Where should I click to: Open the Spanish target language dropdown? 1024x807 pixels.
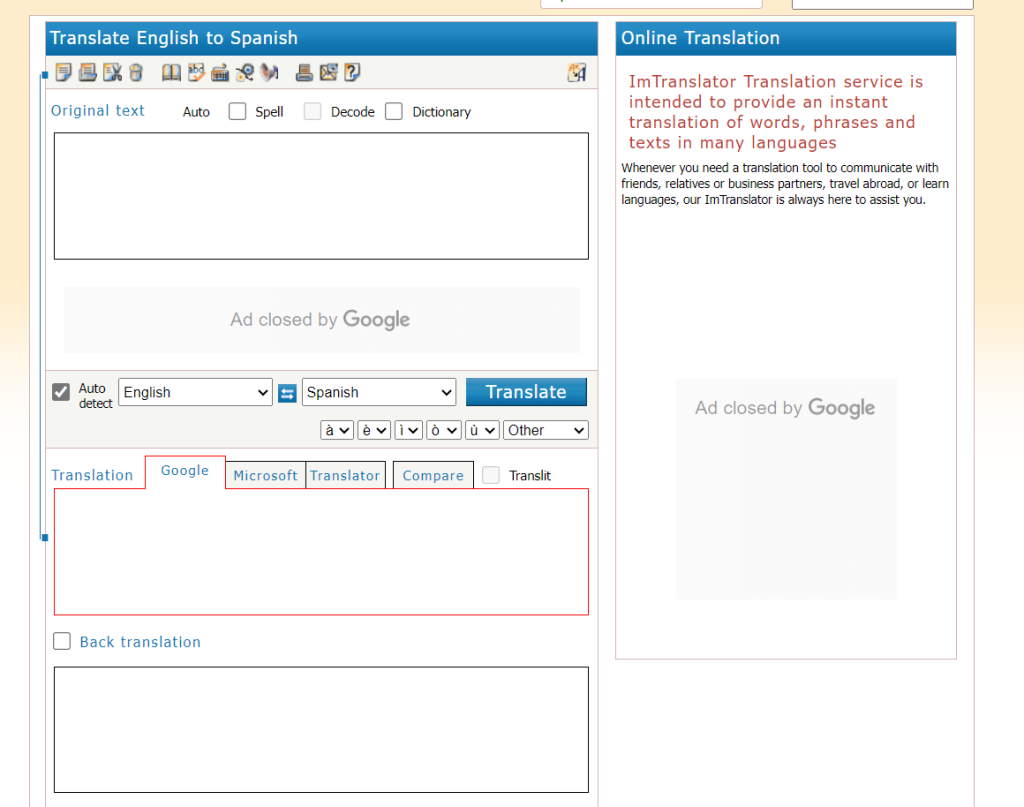(379, 392)
